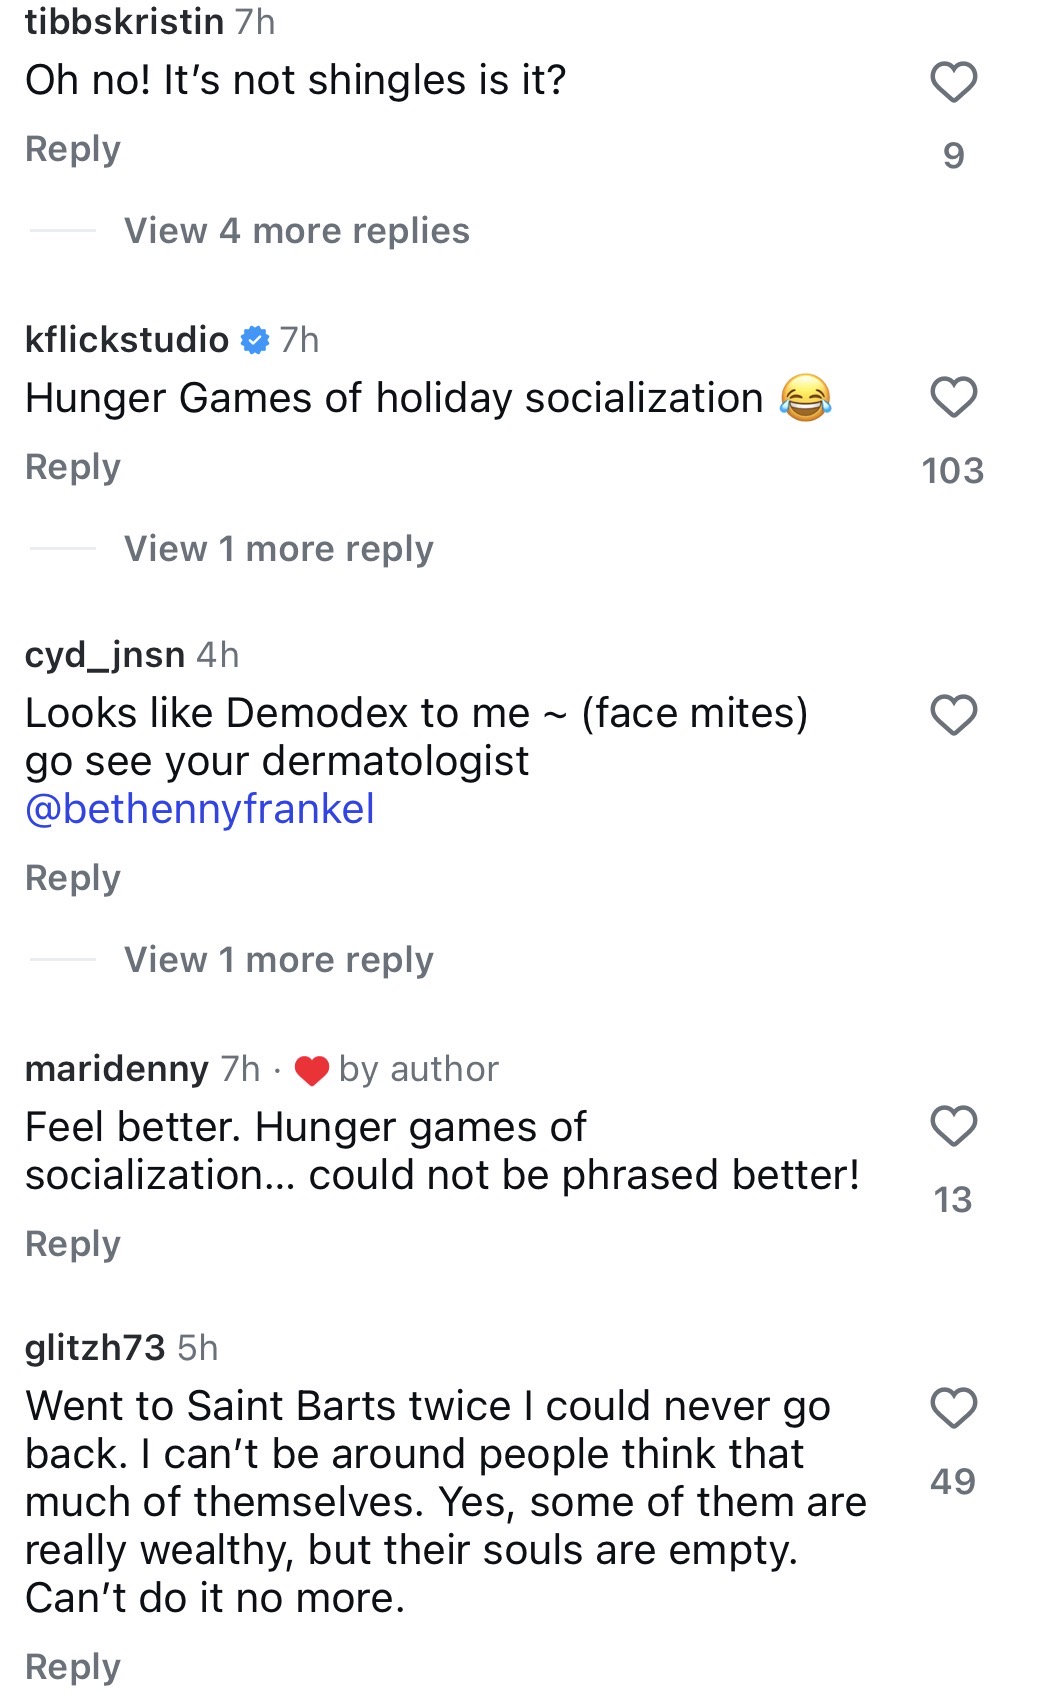Click kflickstudio's verified badge

[256, 340]
